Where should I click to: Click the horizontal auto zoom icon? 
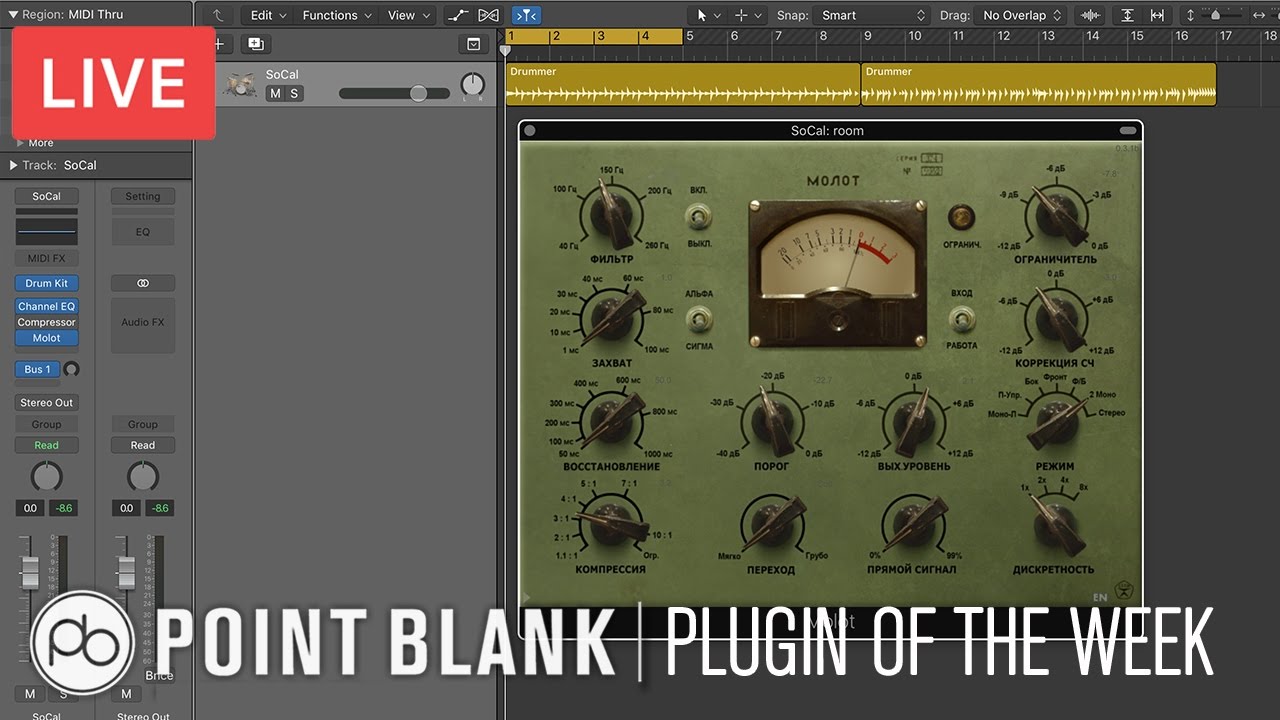(1157, 15)
